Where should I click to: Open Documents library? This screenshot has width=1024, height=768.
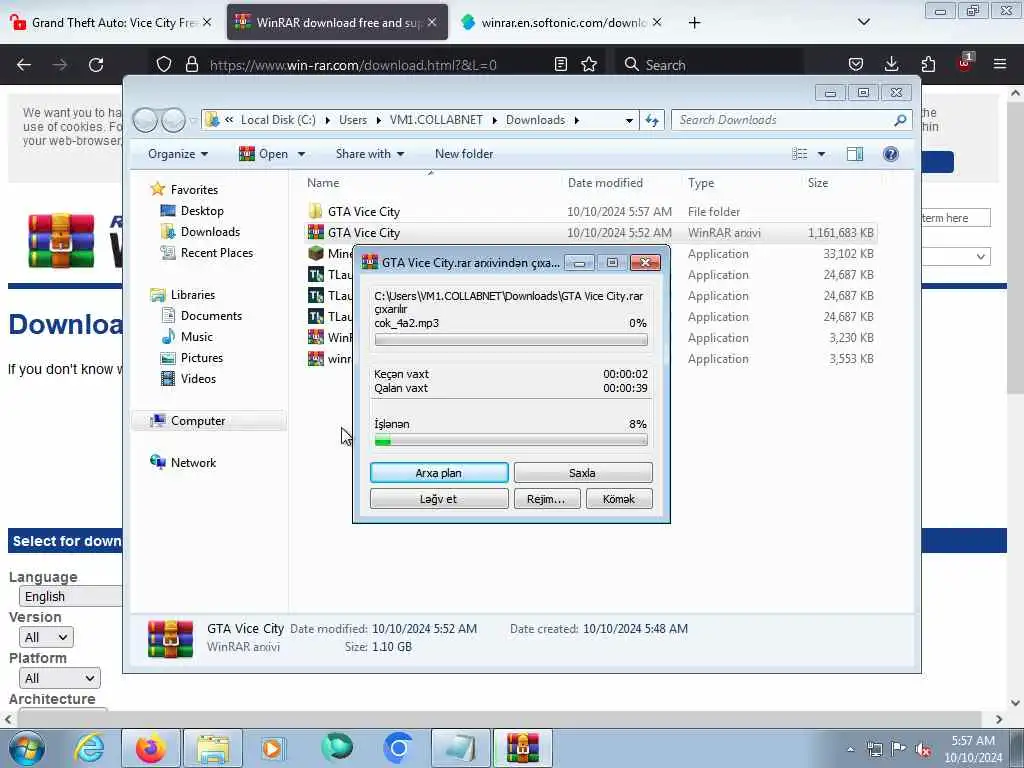(211, 316)
